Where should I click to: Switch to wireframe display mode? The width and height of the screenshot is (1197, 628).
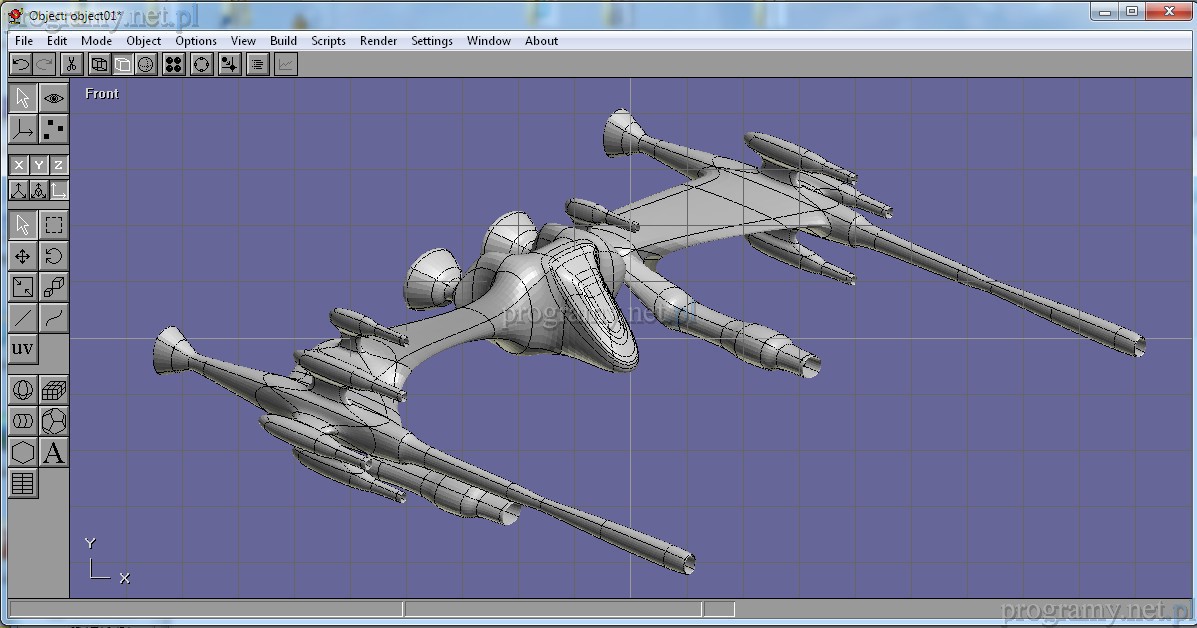coord(99,65)
